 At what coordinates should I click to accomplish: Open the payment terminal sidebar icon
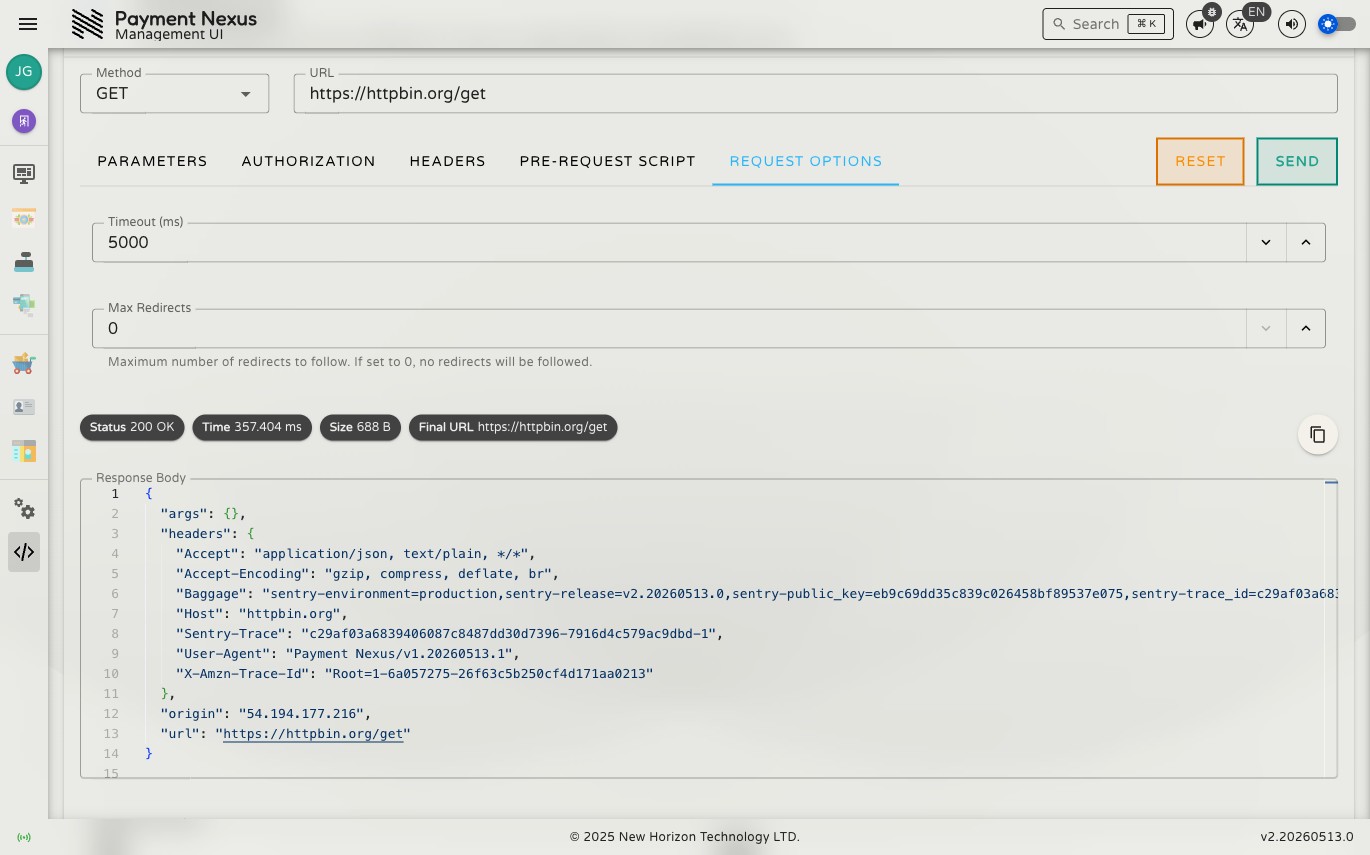[24, 261]
